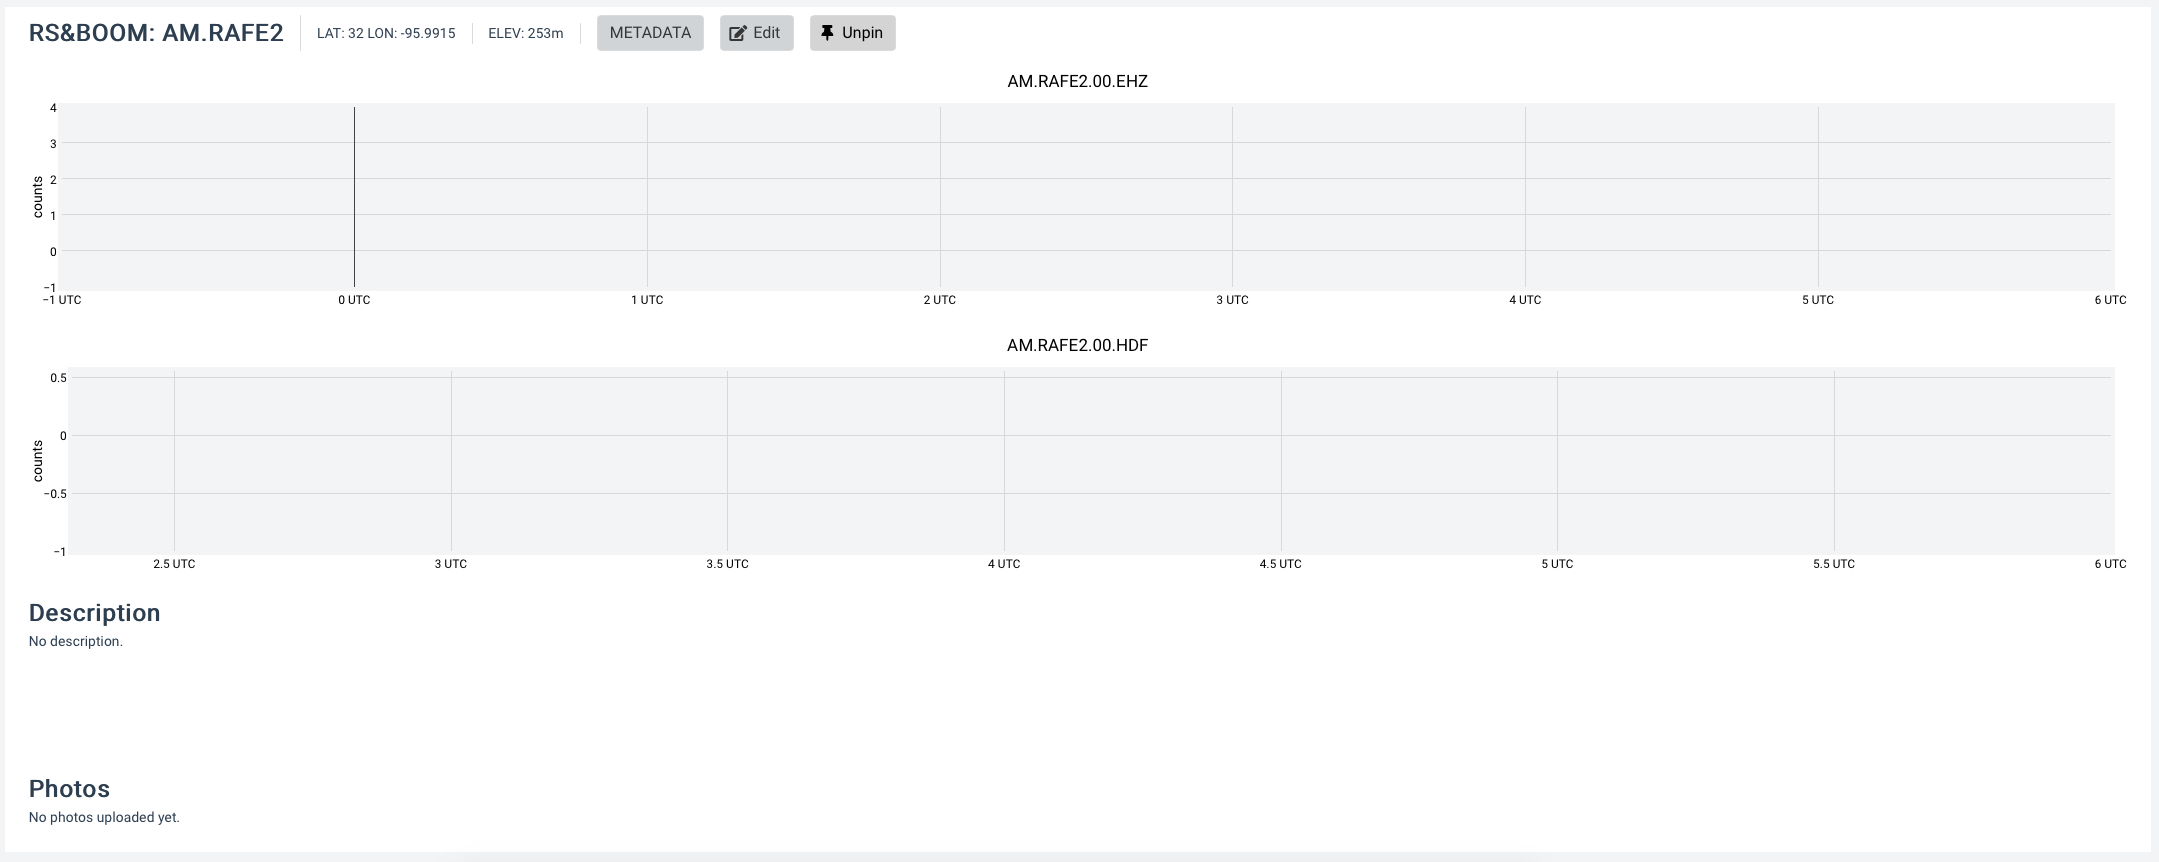Click the Edit button
Screen dimensions: 2159x862
tap(756, 33)
